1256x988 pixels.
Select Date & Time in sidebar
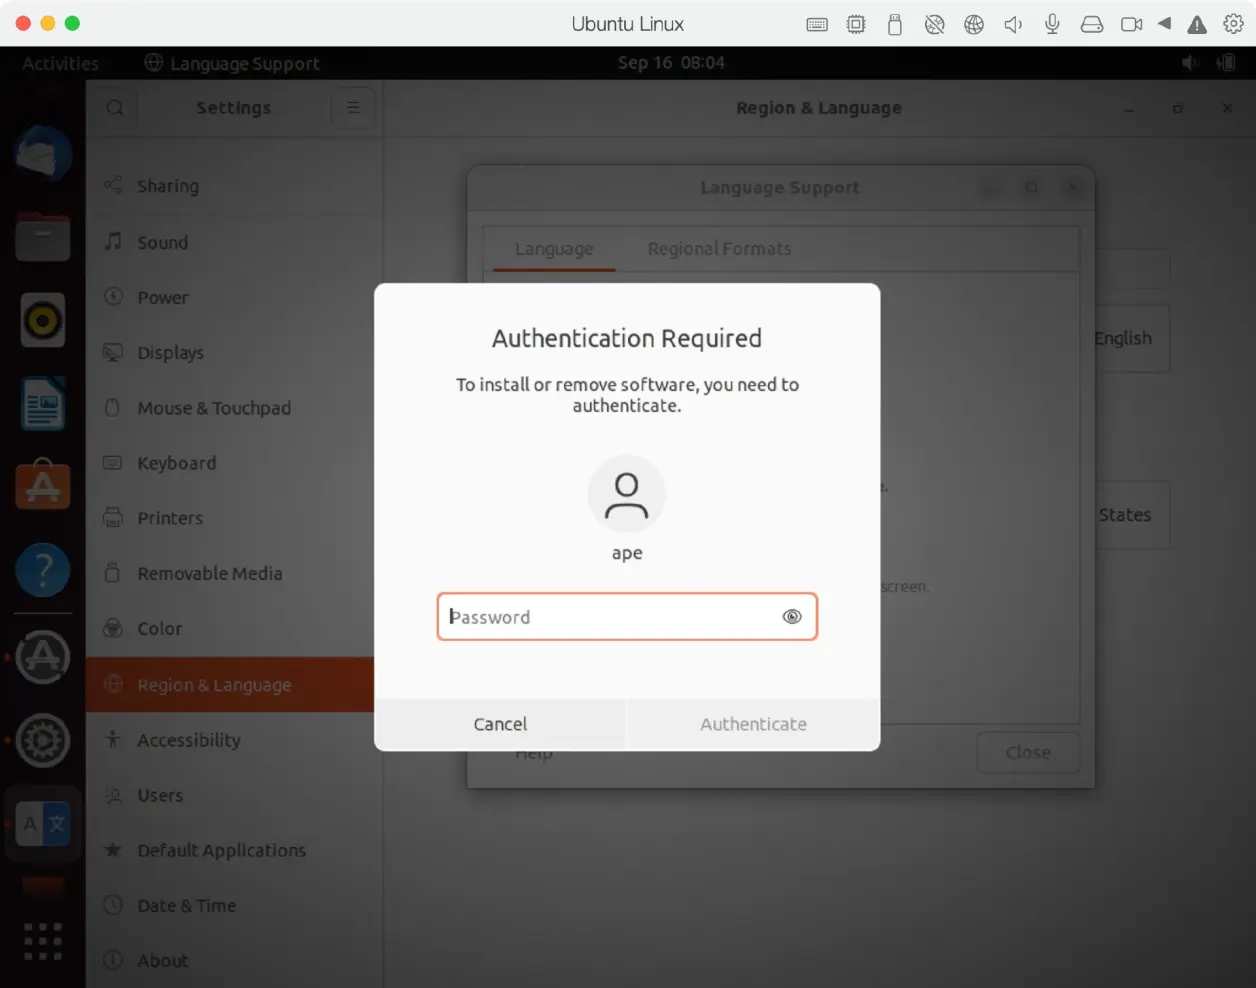tap(234, 905)
